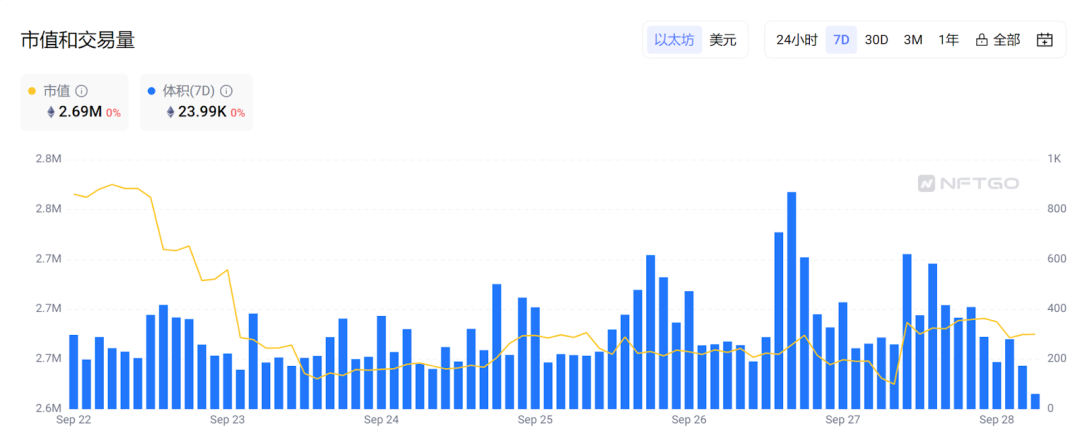Click the first volume bar at Sep 22
Screen dimensions: 1080x445
74,371
